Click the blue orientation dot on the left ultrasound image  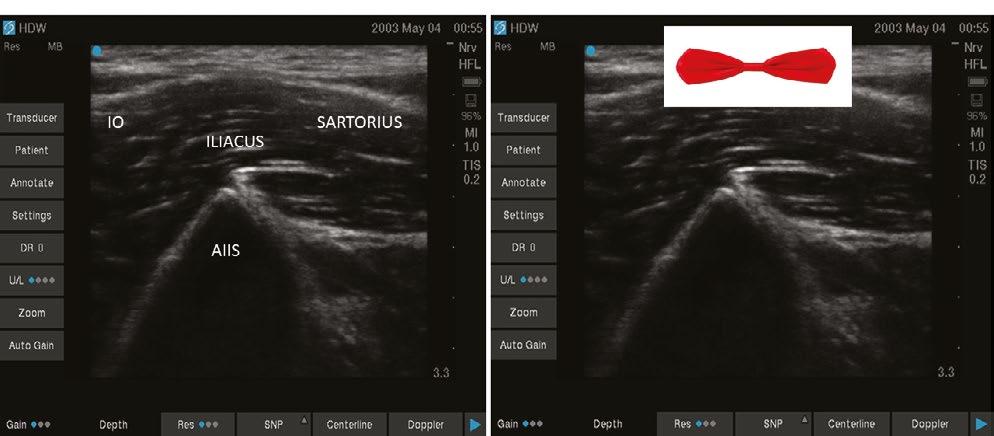(97, 51)
